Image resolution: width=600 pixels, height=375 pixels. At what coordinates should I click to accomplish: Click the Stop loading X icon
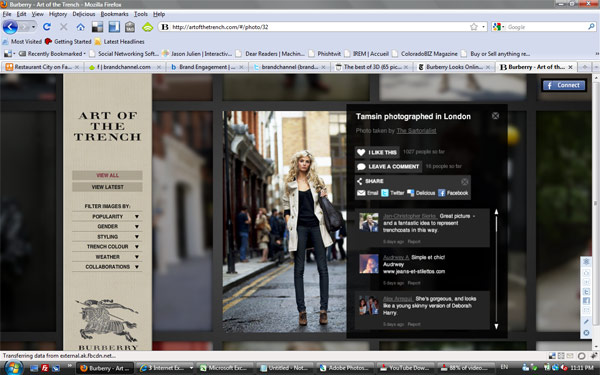[64, 27]
